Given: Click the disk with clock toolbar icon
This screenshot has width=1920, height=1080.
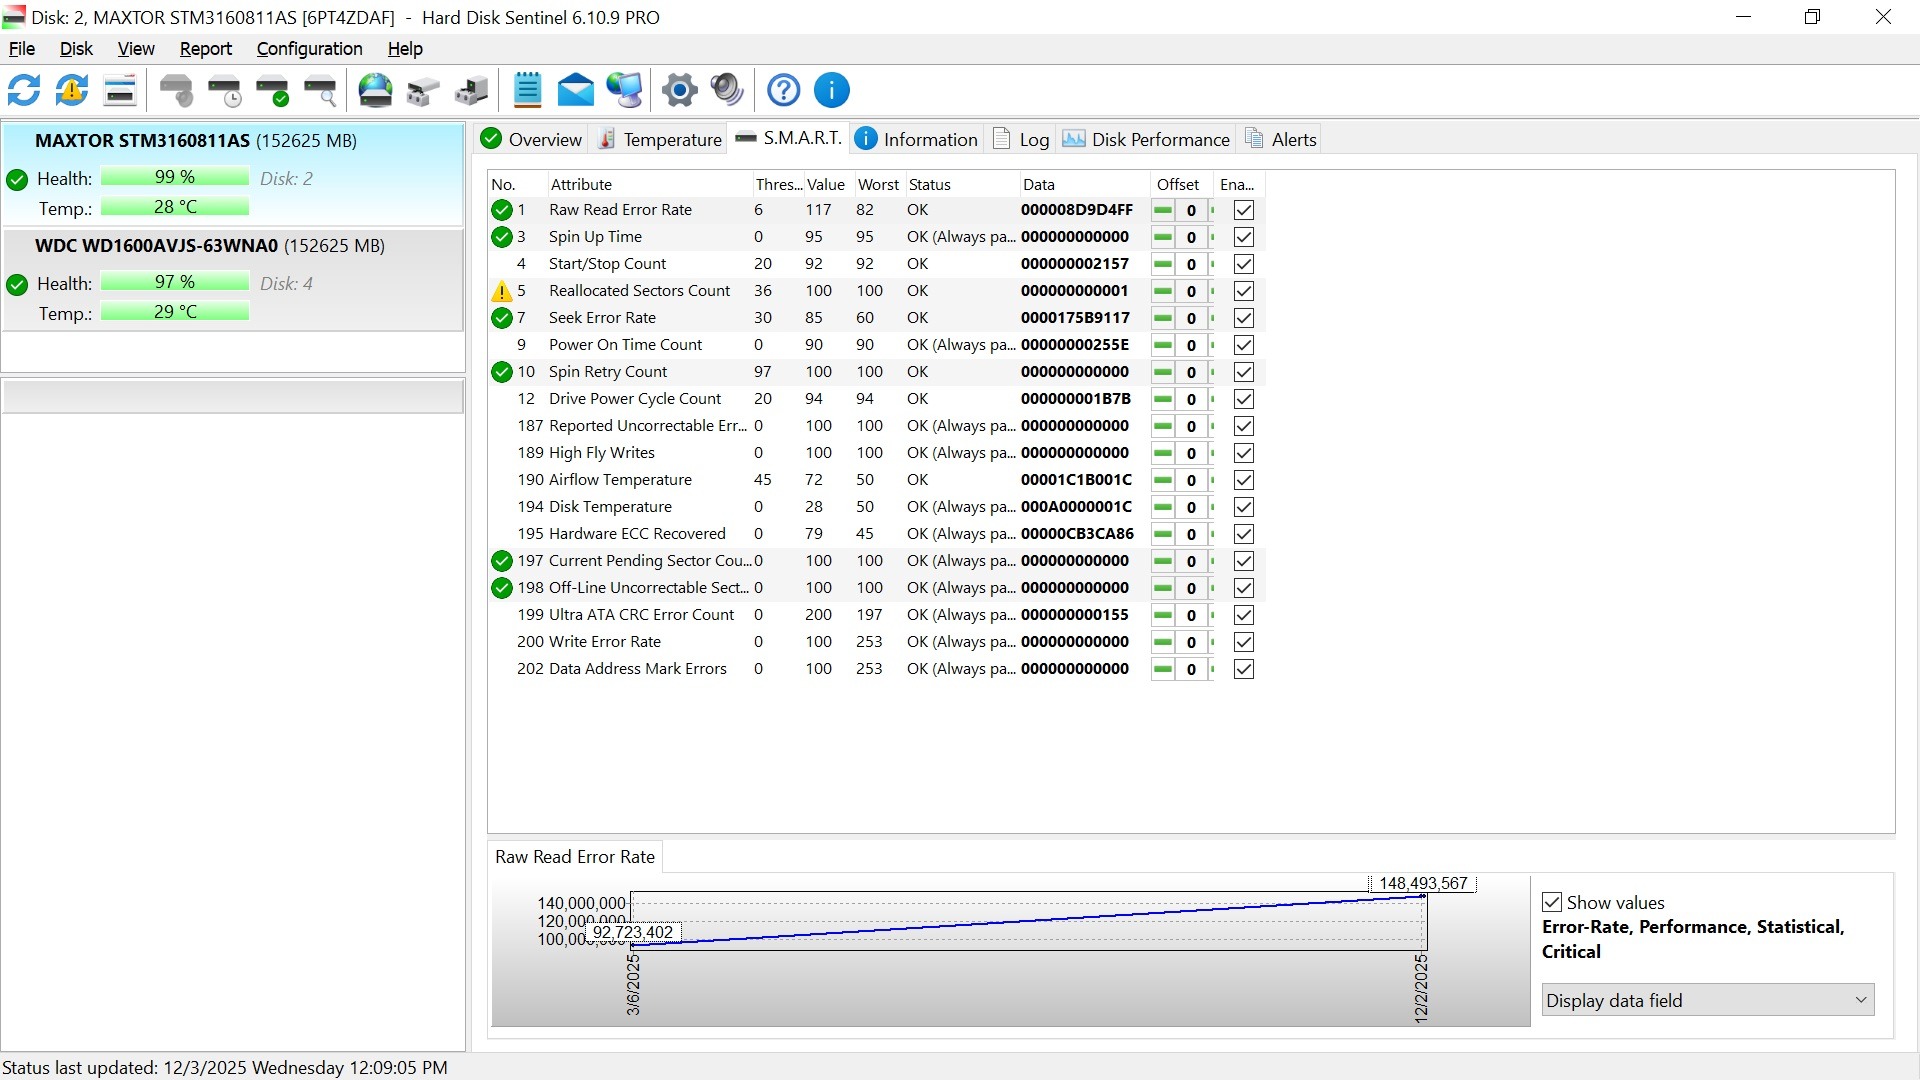Looking at the screenshot, I should [x=225, y=90].
